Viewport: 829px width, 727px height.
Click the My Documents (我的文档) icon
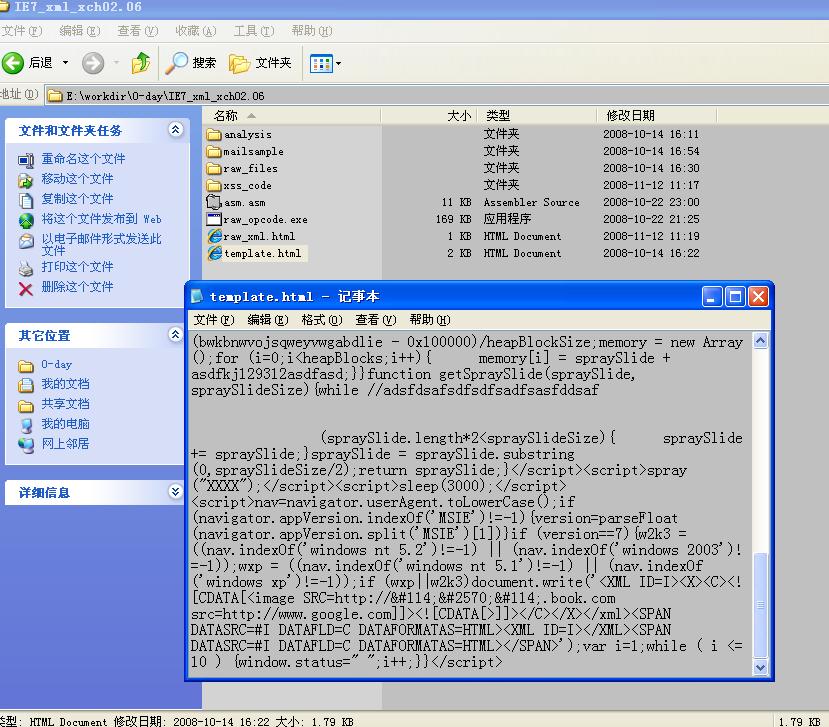point(26,385)
